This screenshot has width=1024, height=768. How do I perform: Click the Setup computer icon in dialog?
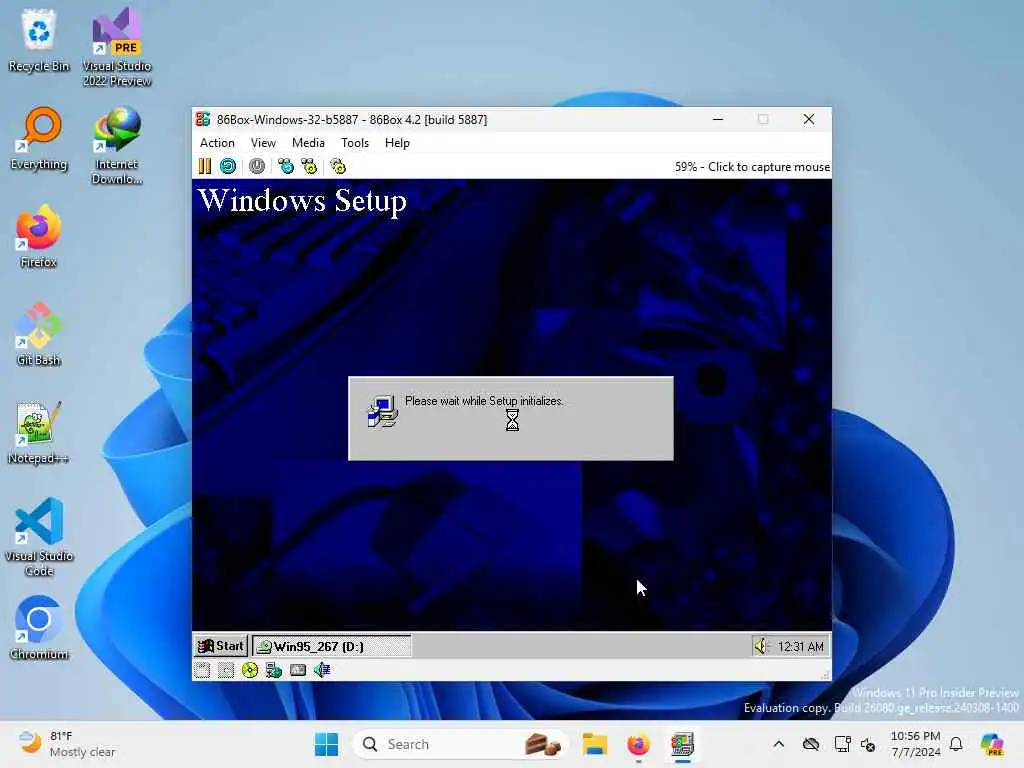tap(383, 412)
